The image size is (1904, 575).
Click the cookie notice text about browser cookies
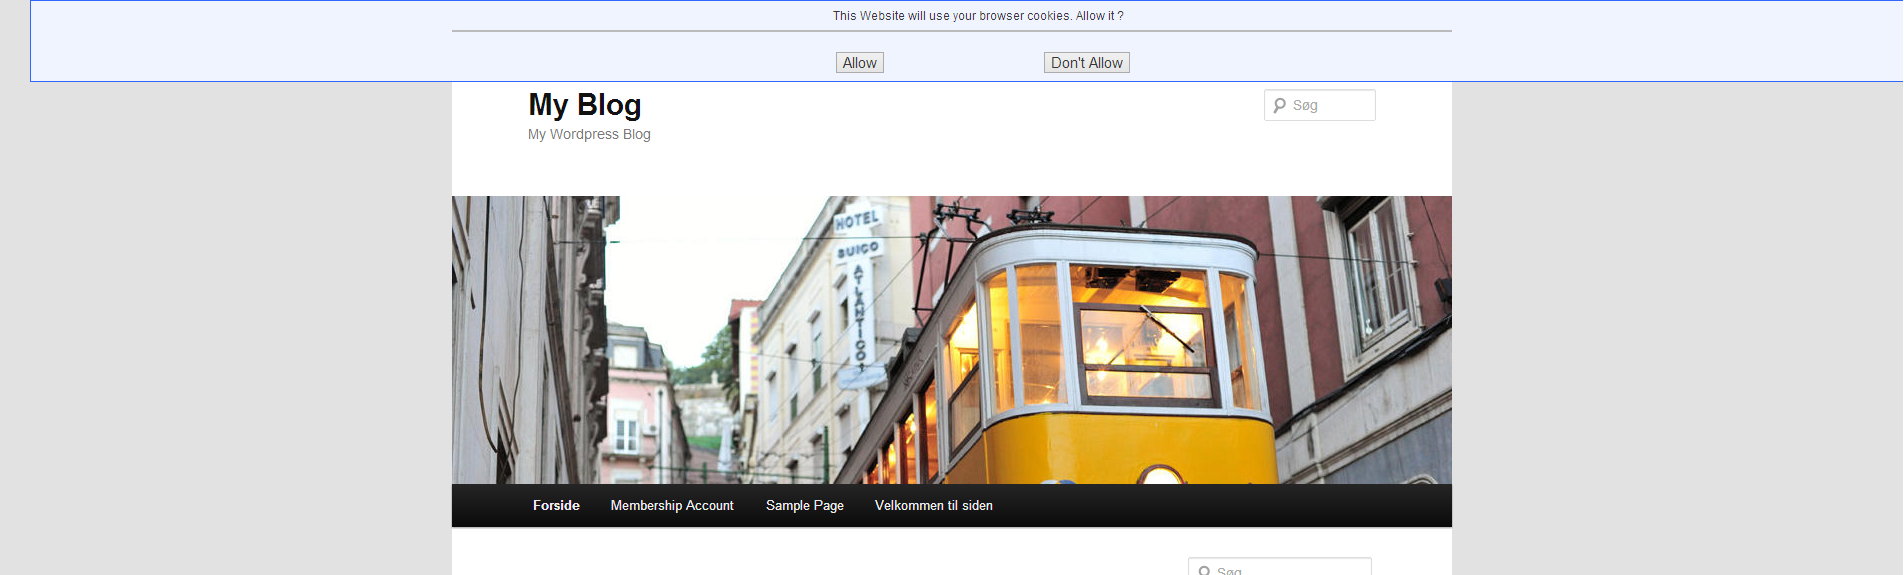pos(978,16)
